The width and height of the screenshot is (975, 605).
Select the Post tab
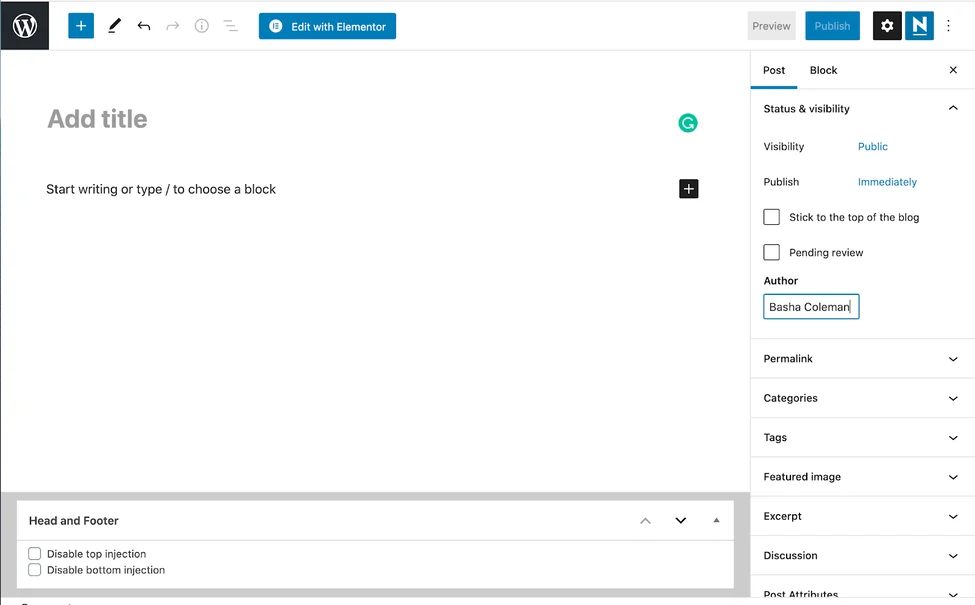774,70
